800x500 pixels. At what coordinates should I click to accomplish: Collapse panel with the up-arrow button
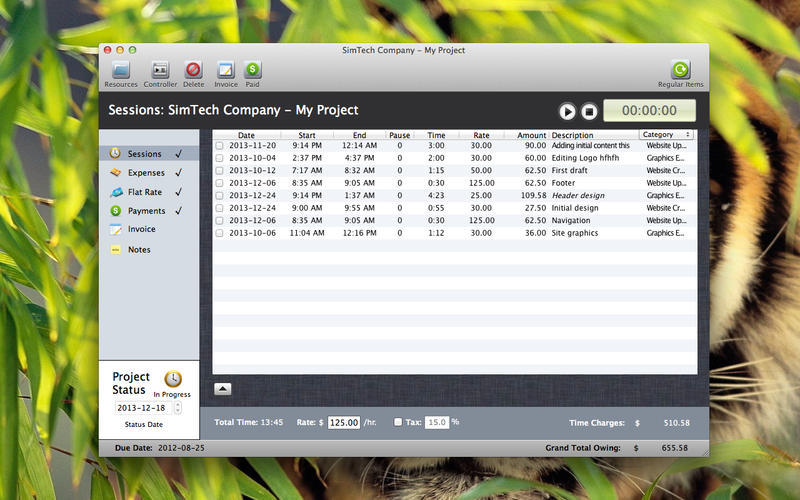(223, 388)
